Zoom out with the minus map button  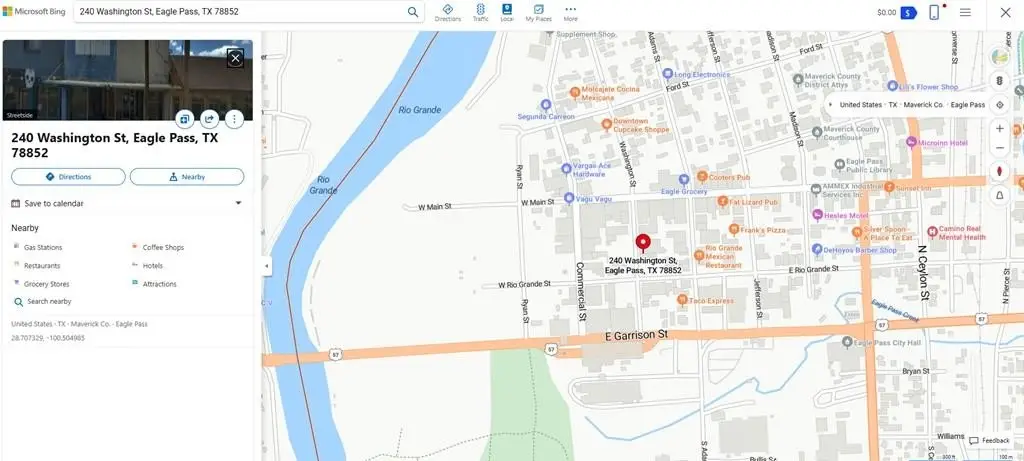[999, 148]
